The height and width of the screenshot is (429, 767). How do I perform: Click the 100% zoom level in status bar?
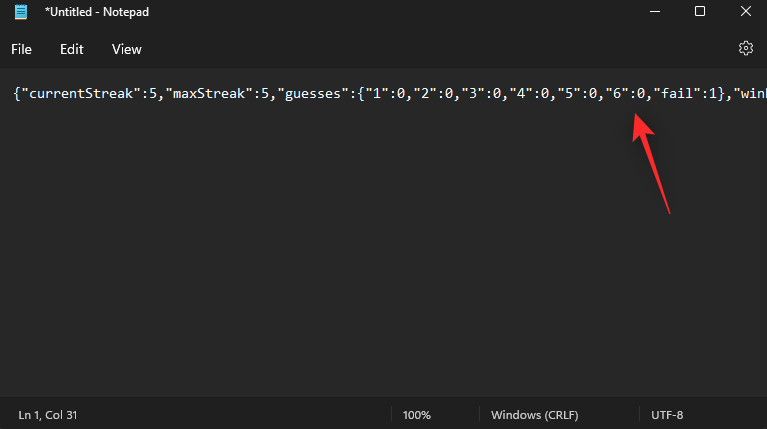click(417, 414)
